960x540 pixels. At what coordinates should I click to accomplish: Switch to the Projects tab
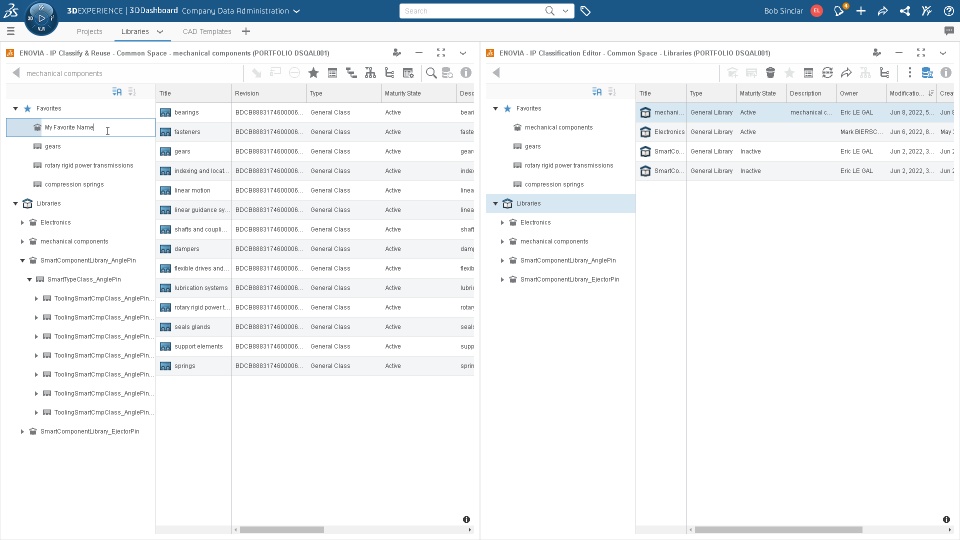point(89,31)
